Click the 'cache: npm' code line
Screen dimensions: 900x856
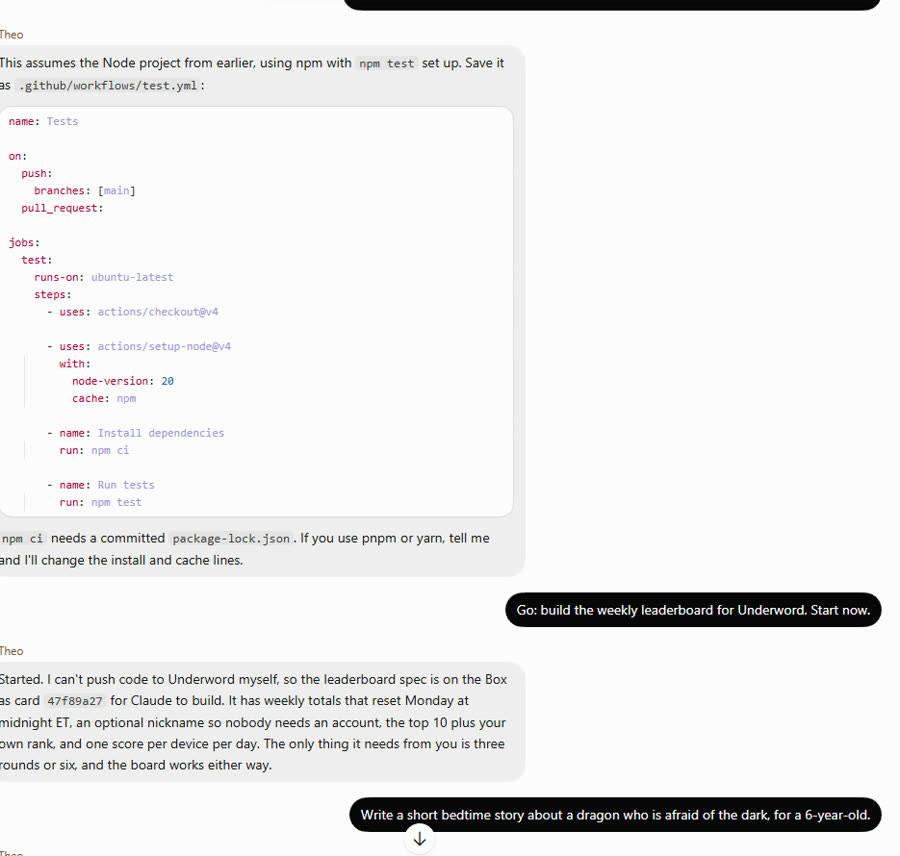(x=104, y=398)
